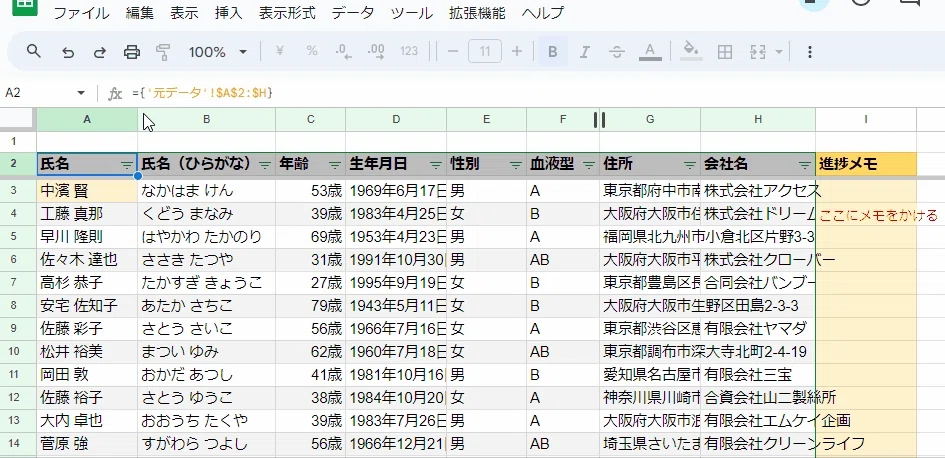
Task: Select cell 合同会社バンブー
Action: 758,283
